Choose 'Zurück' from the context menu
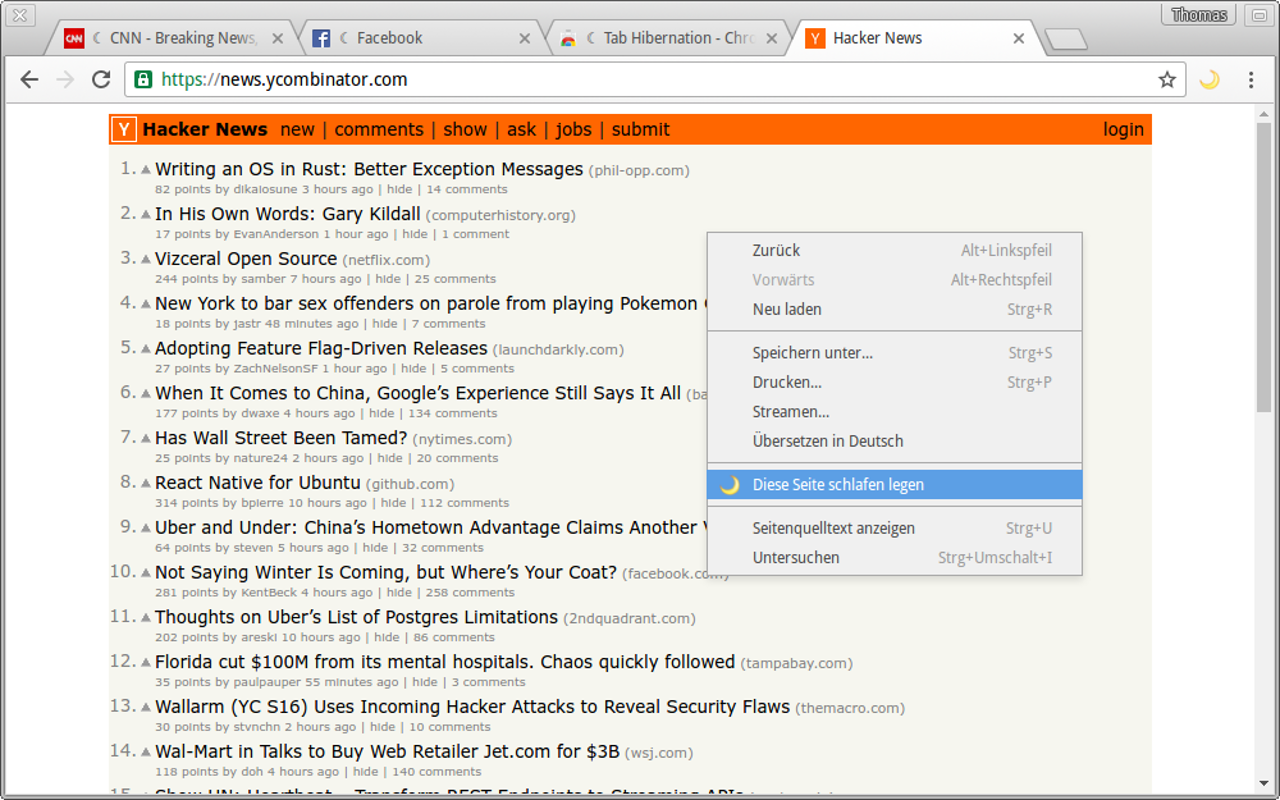Viewport: 1280px width, 800px height. tap(895, 251)
